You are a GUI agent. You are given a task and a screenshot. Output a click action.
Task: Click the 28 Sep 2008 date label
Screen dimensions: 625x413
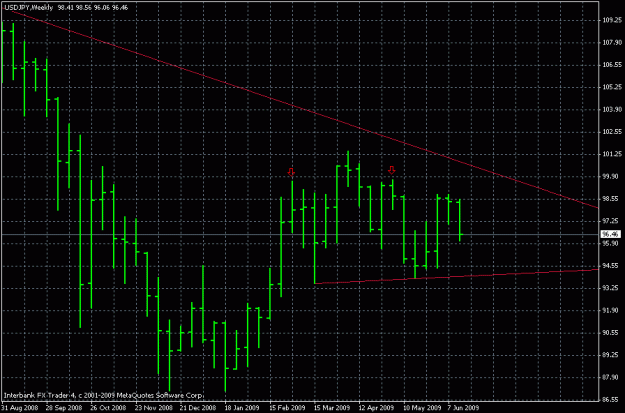pos(64,408)
